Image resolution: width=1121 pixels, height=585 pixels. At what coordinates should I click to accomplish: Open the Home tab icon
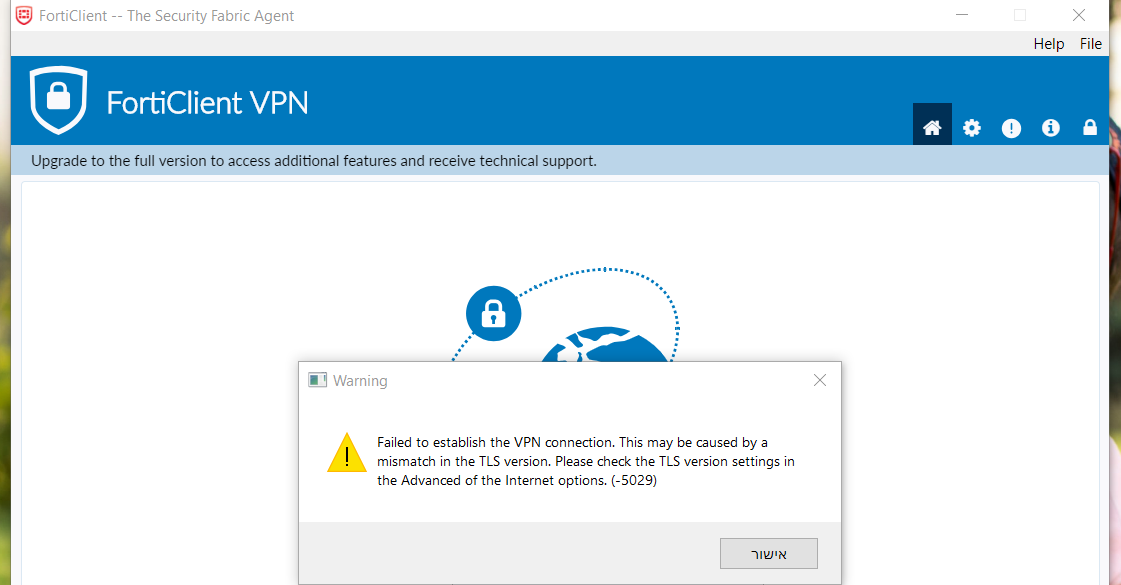[932, 127]
